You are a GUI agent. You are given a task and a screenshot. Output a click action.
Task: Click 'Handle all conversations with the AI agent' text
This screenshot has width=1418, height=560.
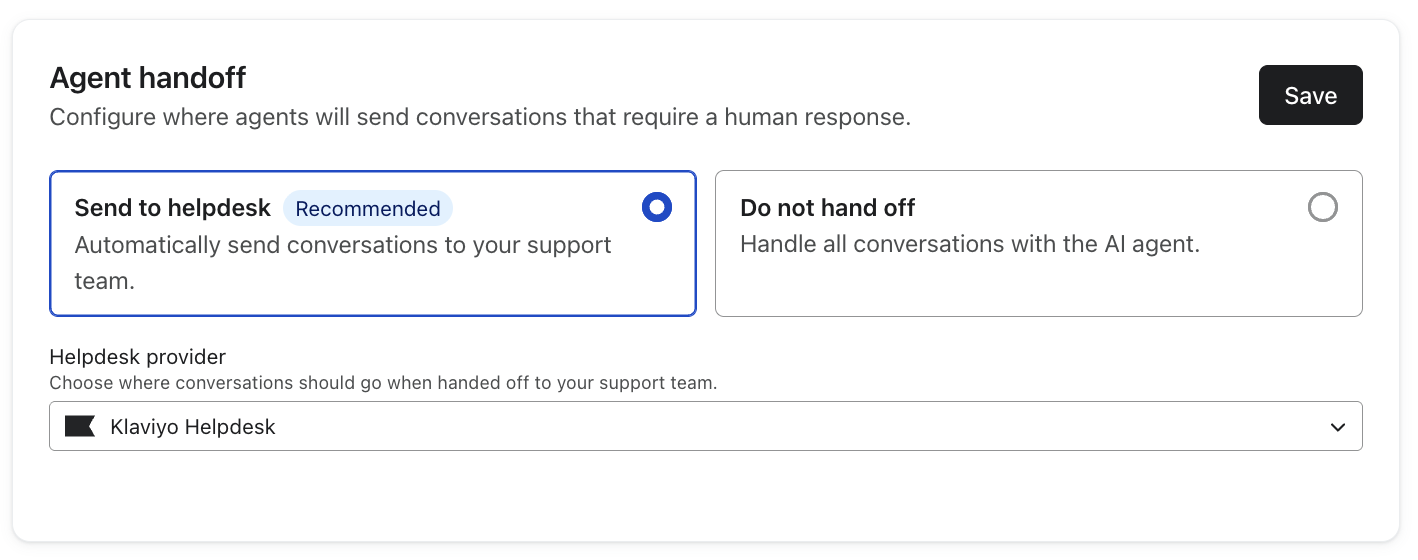click(969, 244)
